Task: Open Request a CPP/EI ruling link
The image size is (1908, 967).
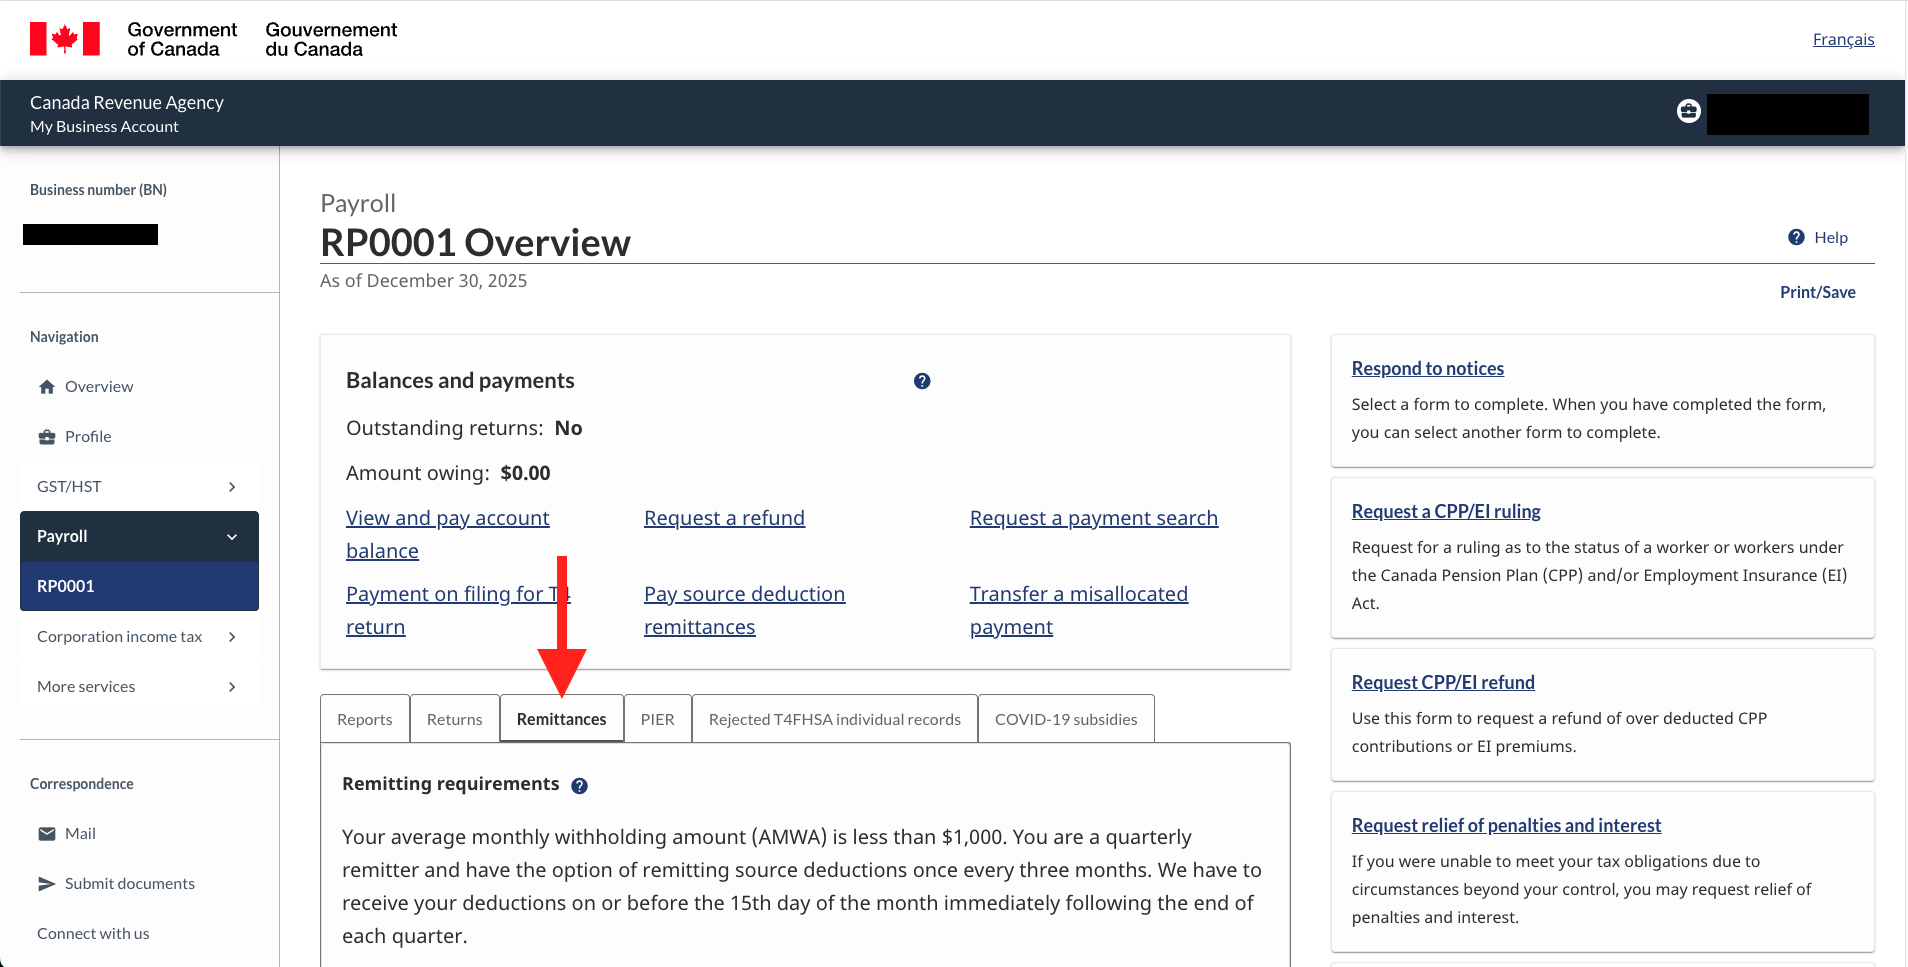Action: (1446, 511)
